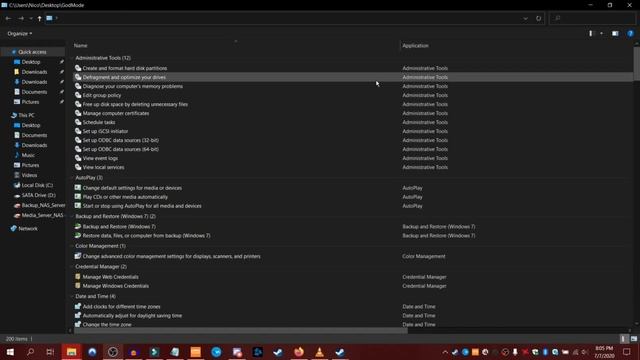This screenshot has width=640, height=360.
Task: Select 'Manage Web Credentials'
Action: point(110,277)
